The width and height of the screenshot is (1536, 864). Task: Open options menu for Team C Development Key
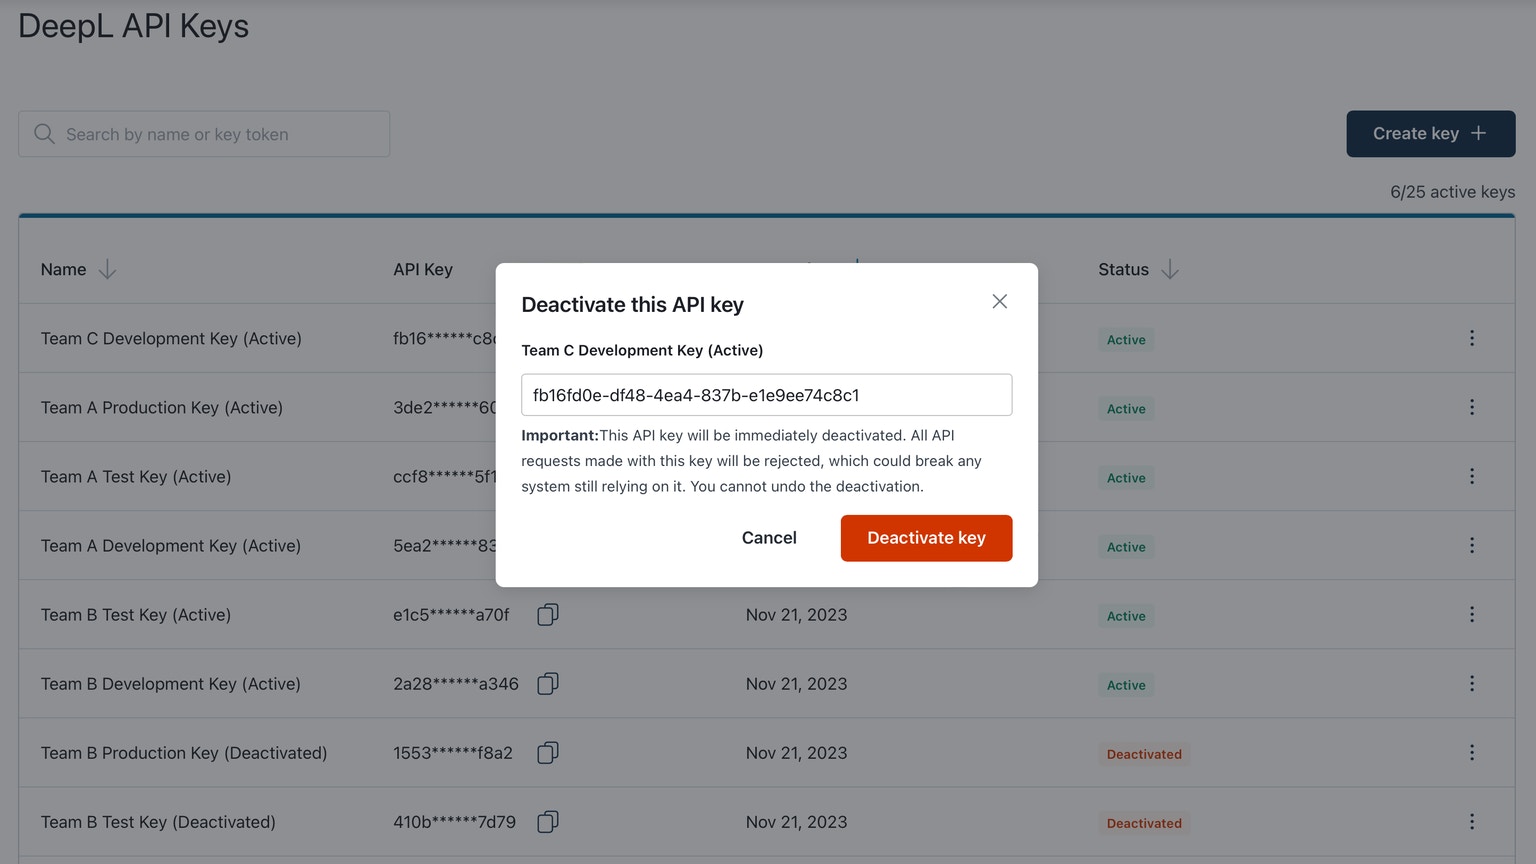tap(1471, 338)
